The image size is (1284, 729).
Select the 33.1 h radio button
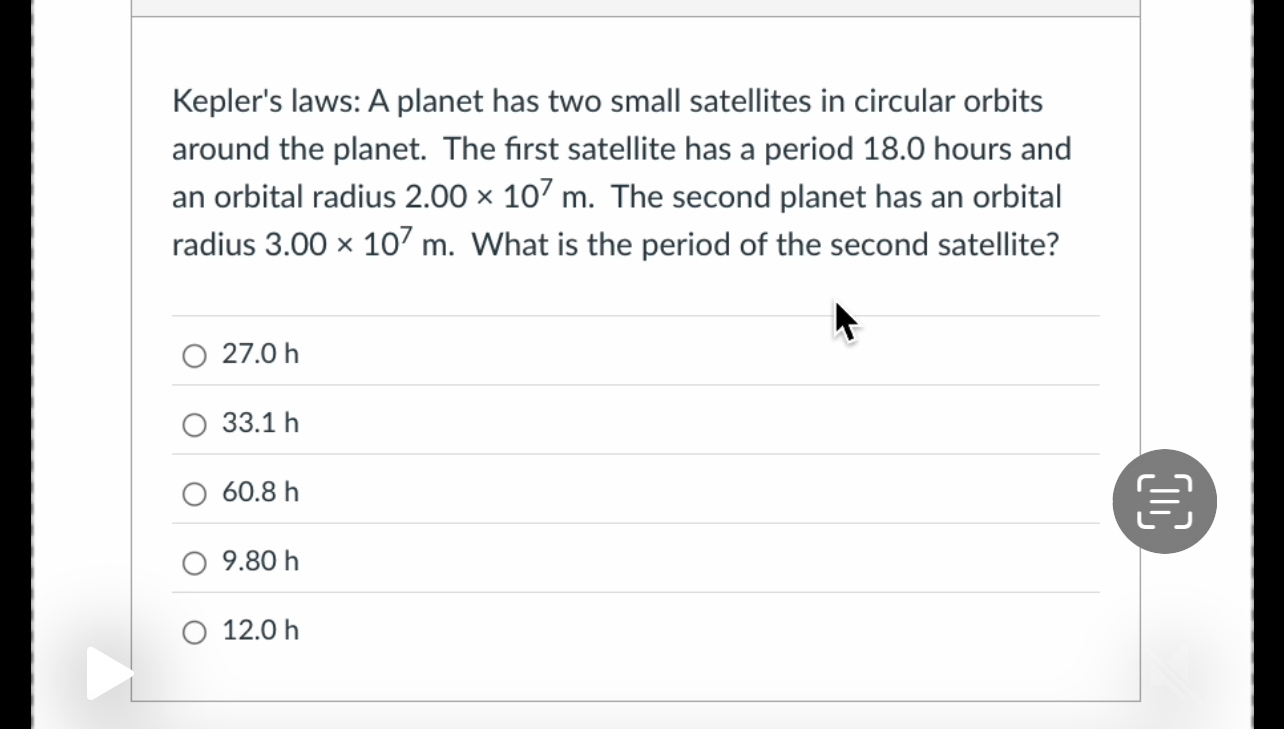point(194,424)
